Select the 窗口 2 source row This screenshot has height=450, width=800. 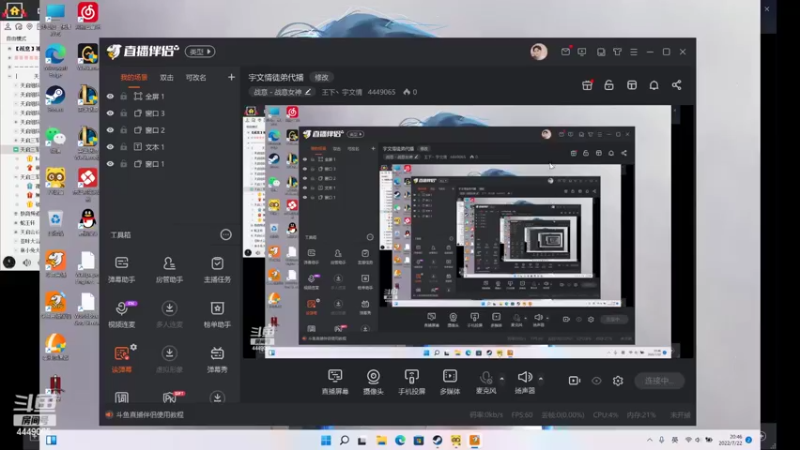pos(169,130)
